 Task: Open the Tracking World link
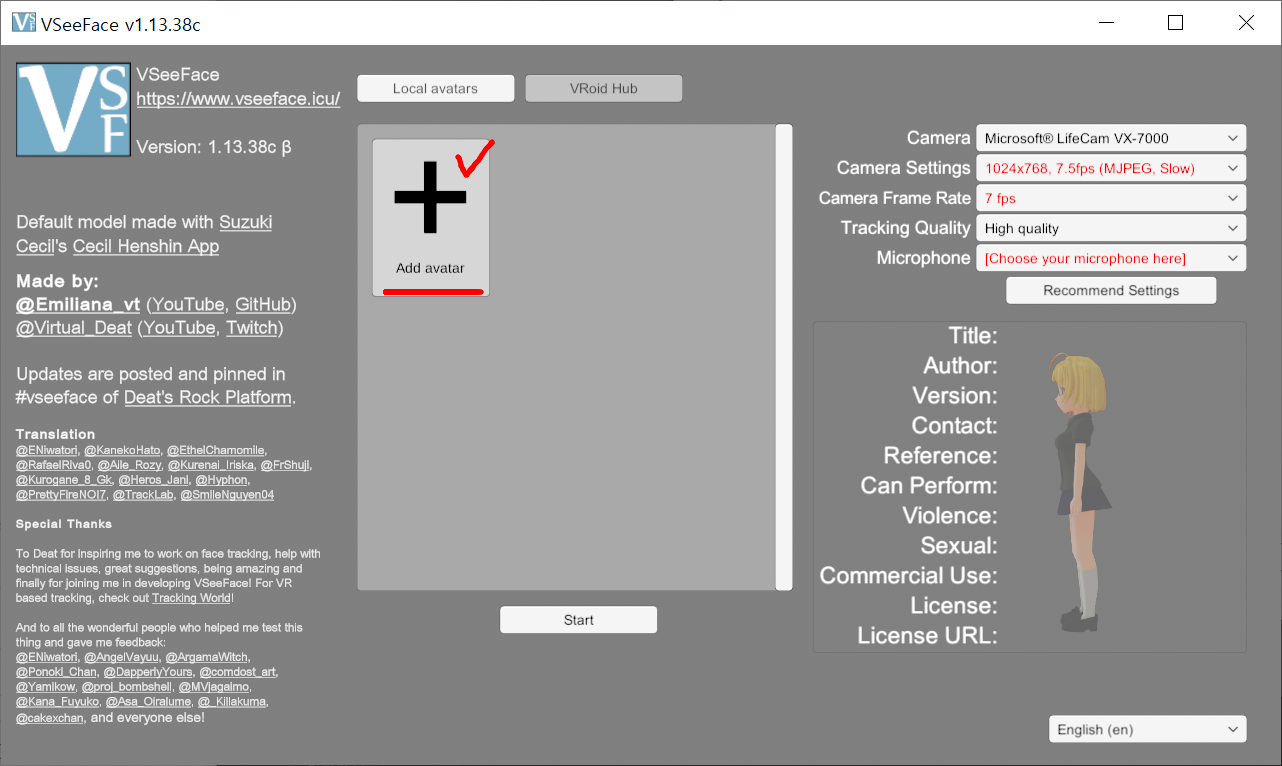pos(192,598)
